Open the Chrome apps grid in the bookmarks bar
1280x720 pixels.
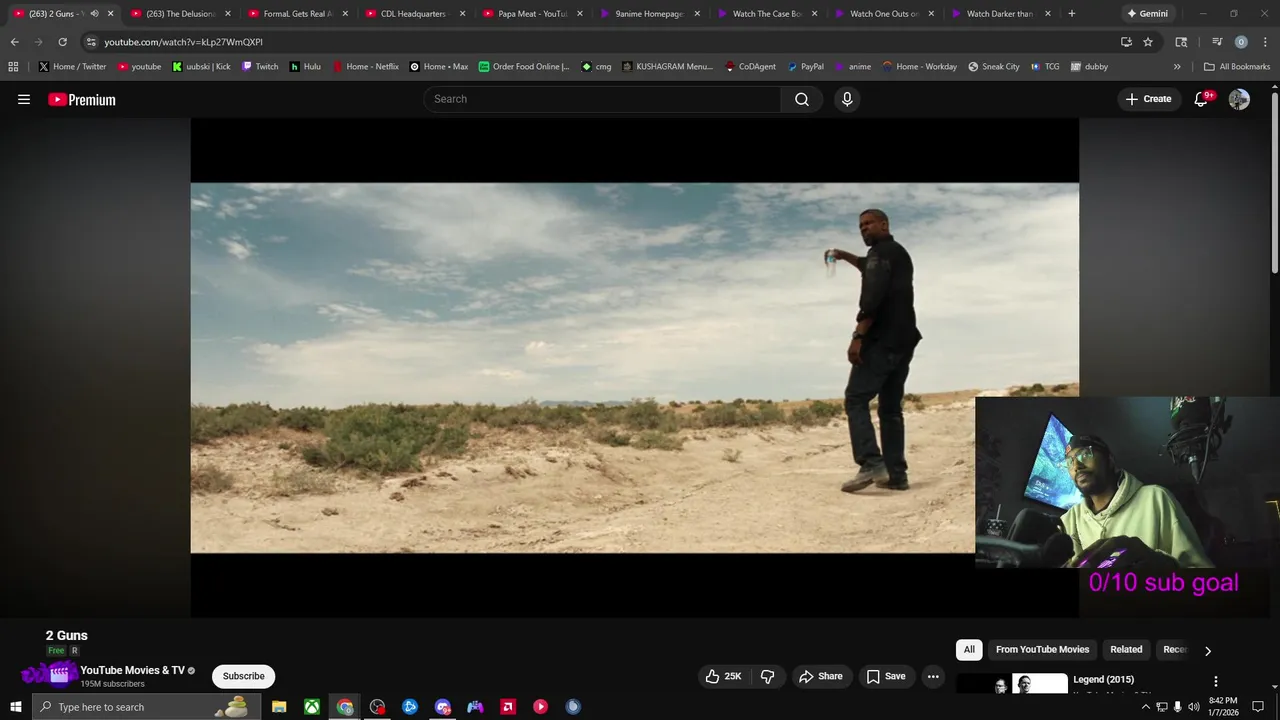tap(13, 67)
